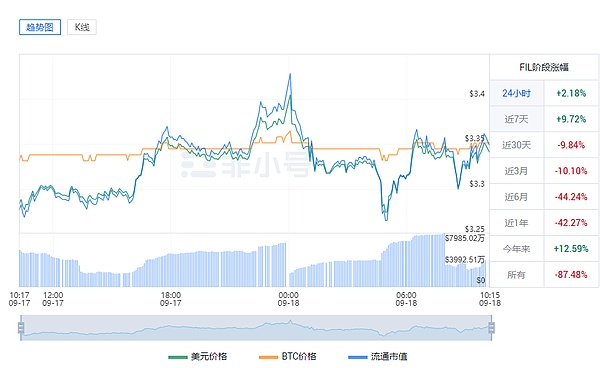Click the +9.72% seven-day change value

(x=571, y=119)
